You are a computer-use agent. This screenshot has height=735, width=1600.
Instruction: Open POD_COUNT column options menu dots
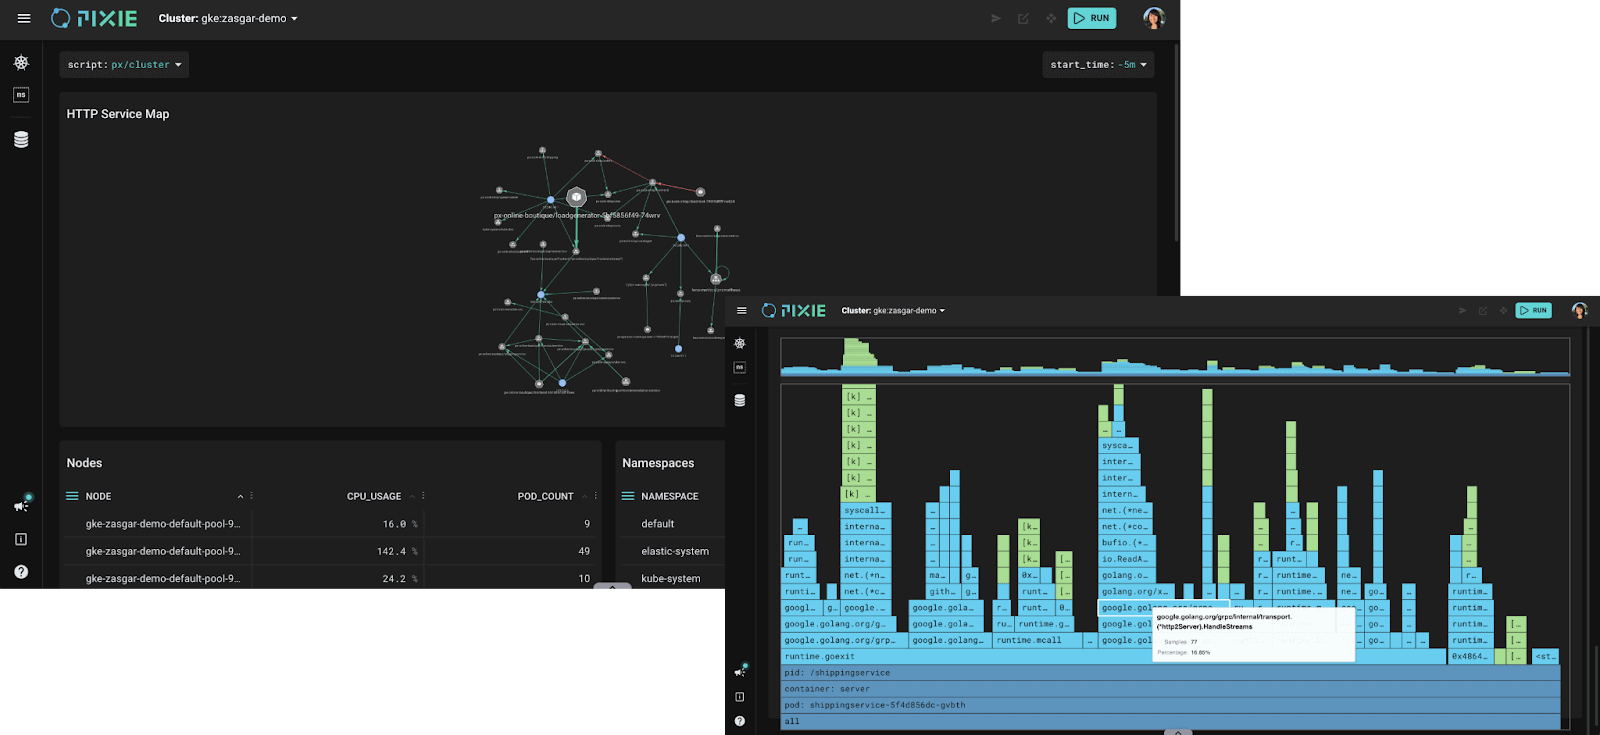pyautogui.click(x=596, y=496)
